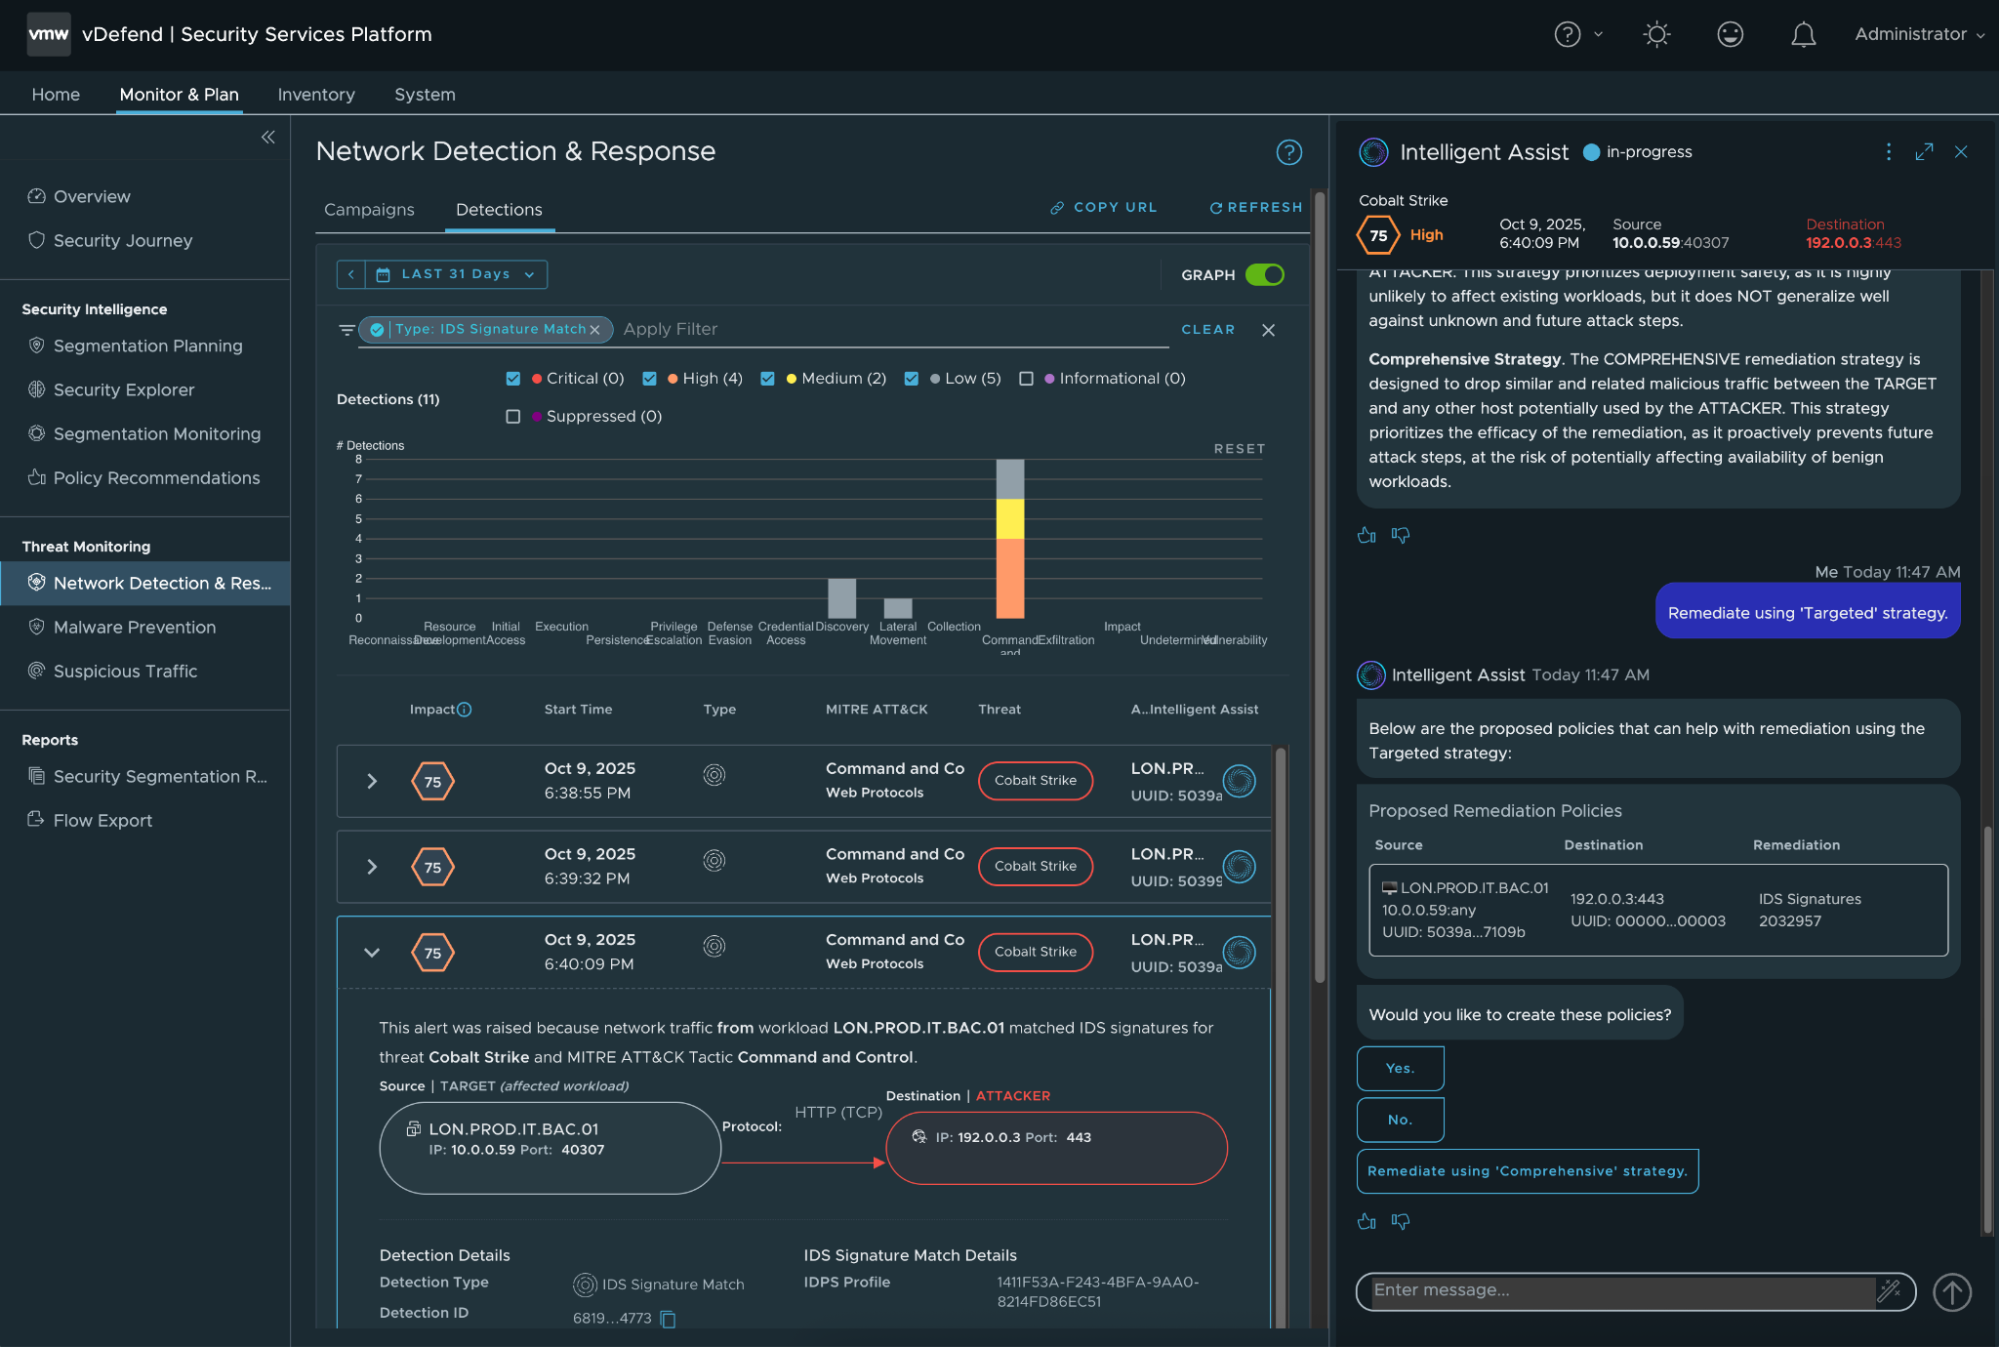Enable the Informational severity checkbox
This screenshot has height=1347, width=1999.
pos(1026,379)
